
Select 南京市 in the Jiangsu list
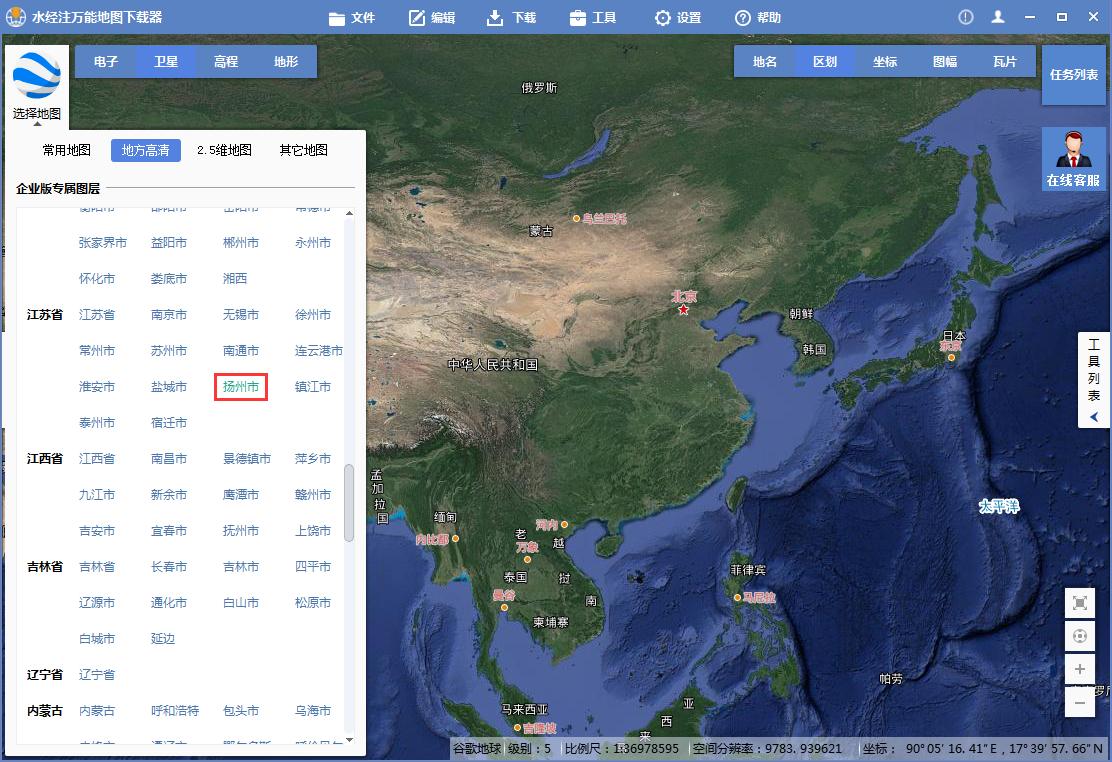[x=168, y=314]
